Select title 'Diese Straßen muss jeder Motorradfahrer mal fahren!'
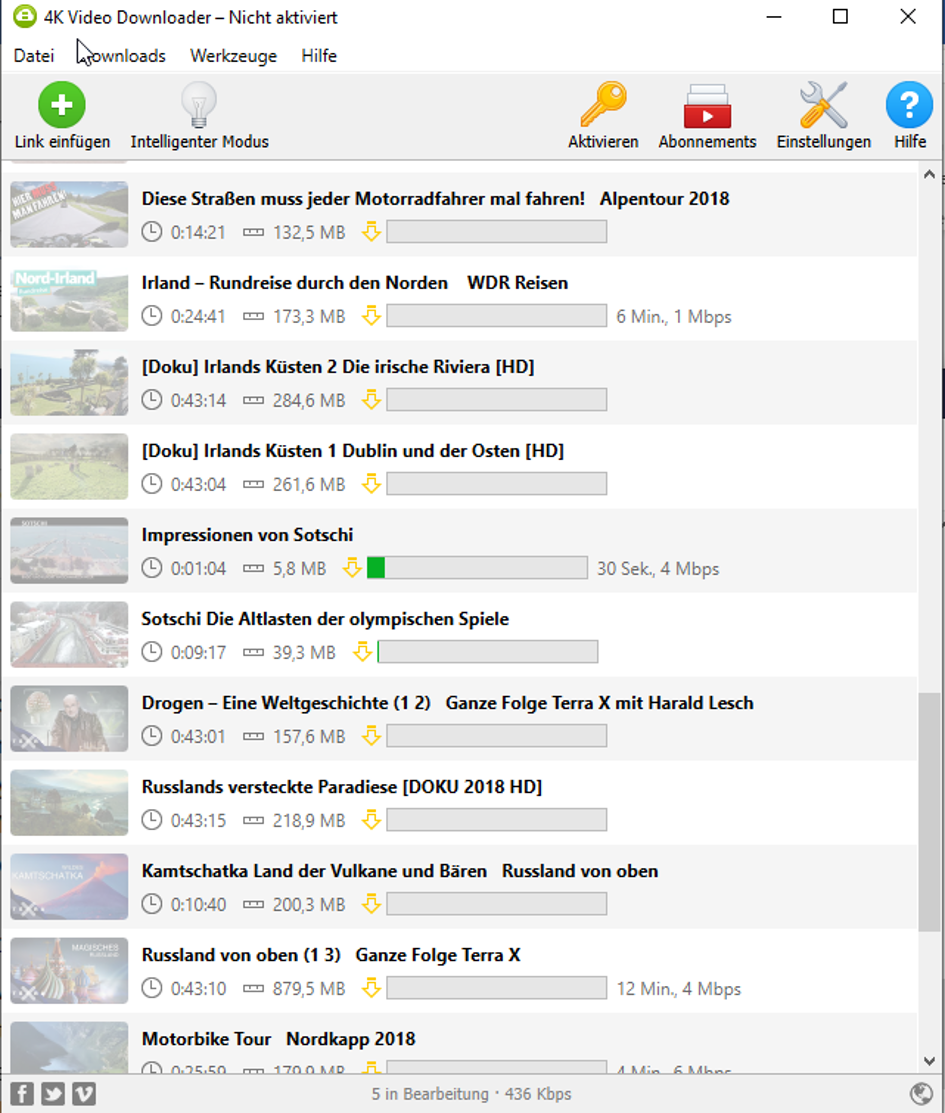This screenshot has width=945, height=1113. point(363,199)
